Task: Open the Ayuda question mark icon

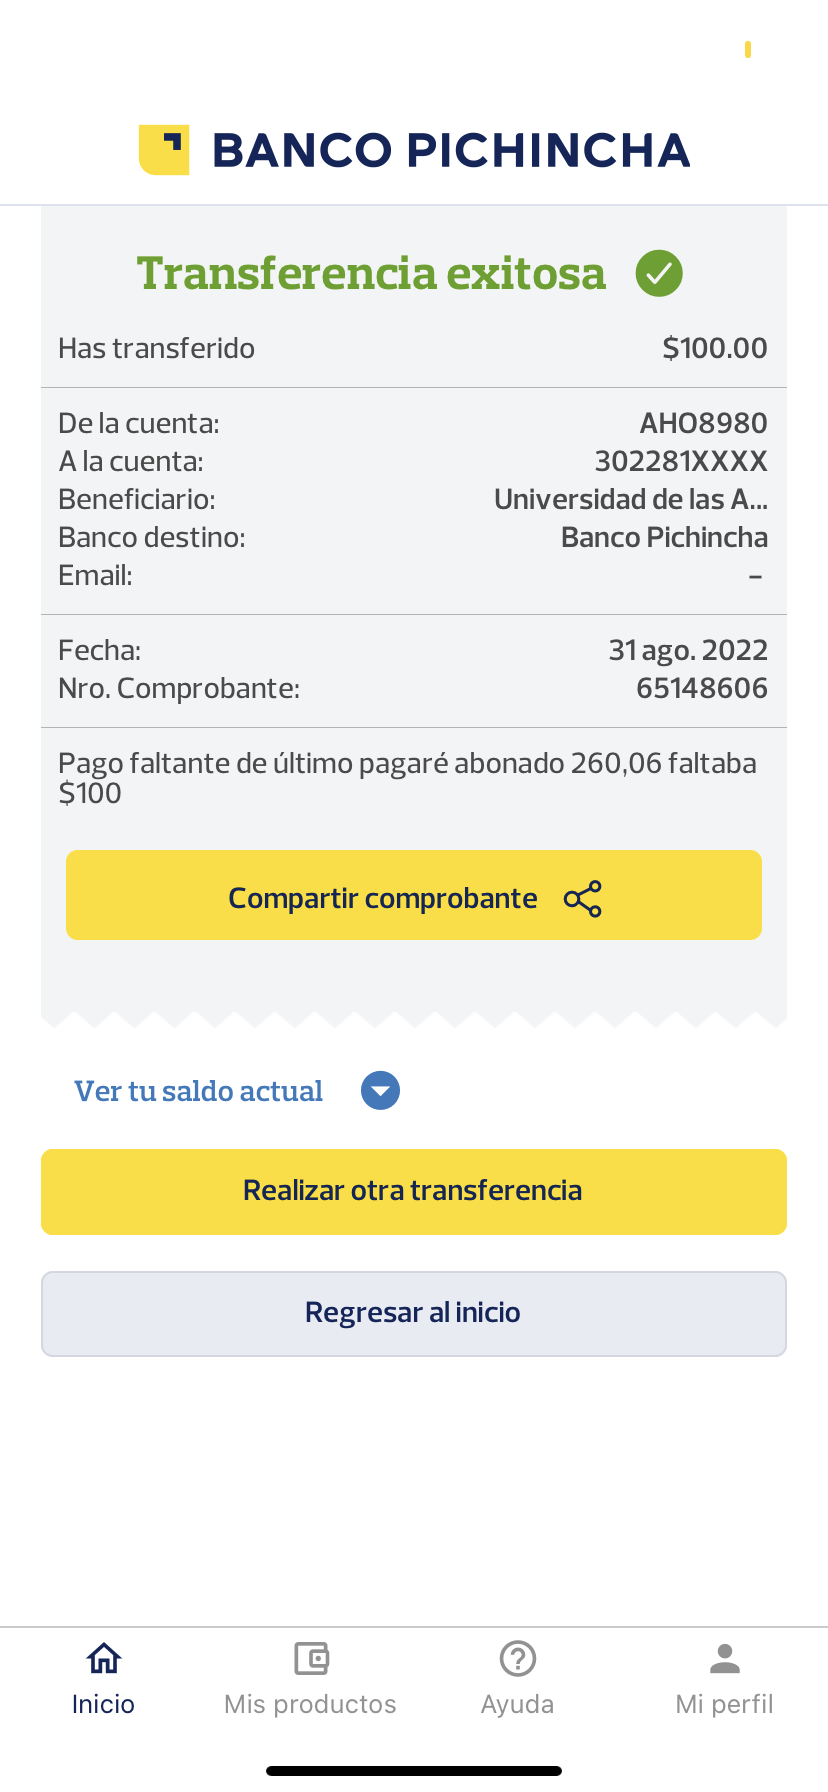Action: (x=518, y=1659)
